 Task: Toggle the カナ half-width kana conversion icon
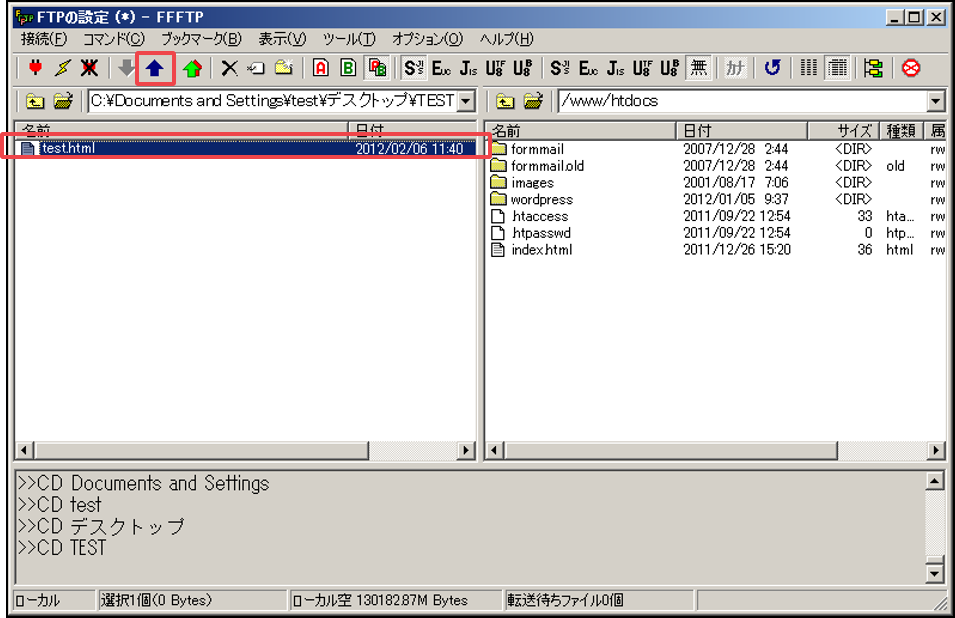coord(735,68)
